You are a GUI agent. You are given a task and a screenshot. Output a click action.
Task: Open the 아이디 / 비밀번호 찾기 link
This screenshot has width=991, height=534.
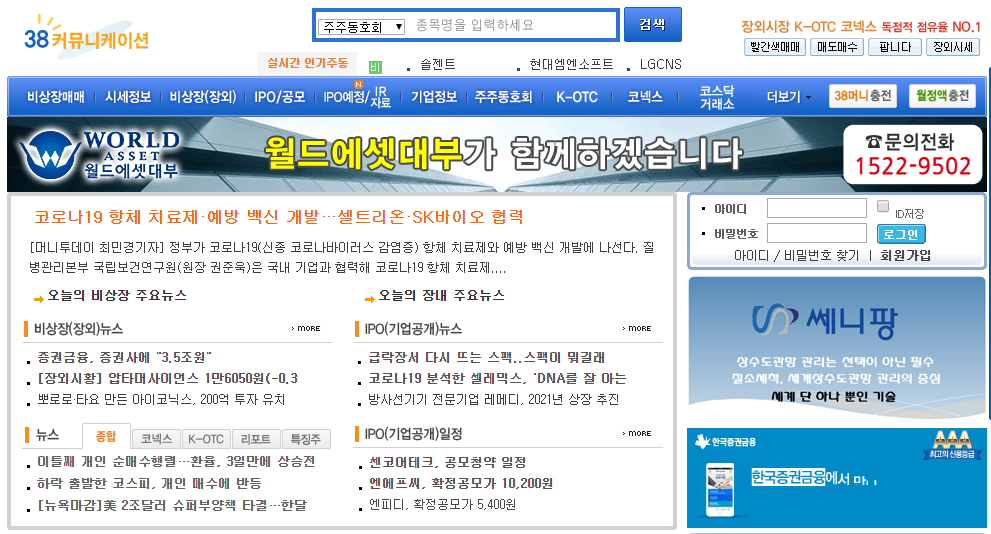click(796, 255)
